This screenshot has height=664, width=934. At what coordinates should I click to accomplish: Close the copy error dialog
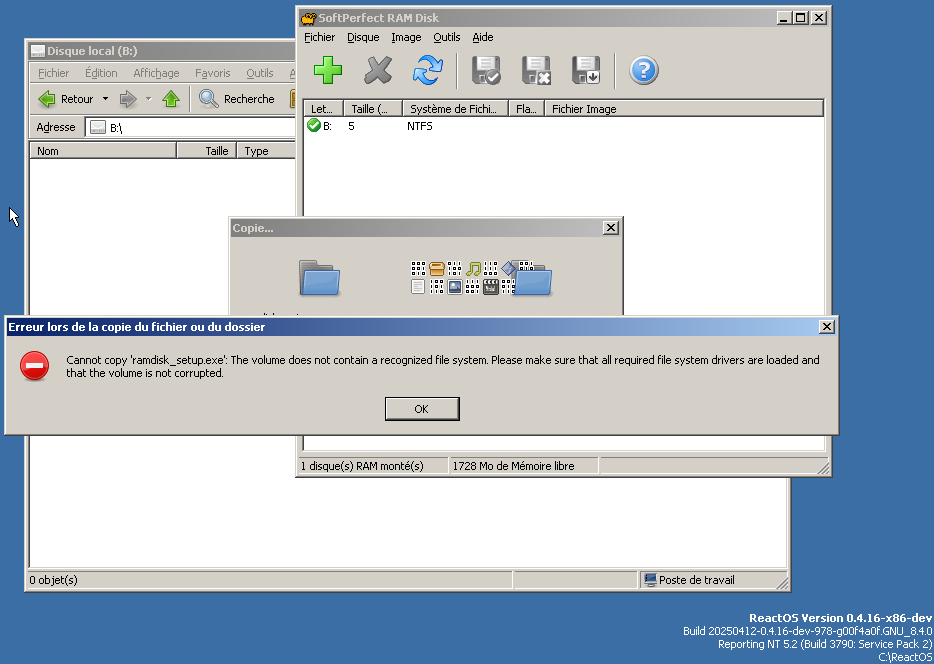(x=826, y=326)
